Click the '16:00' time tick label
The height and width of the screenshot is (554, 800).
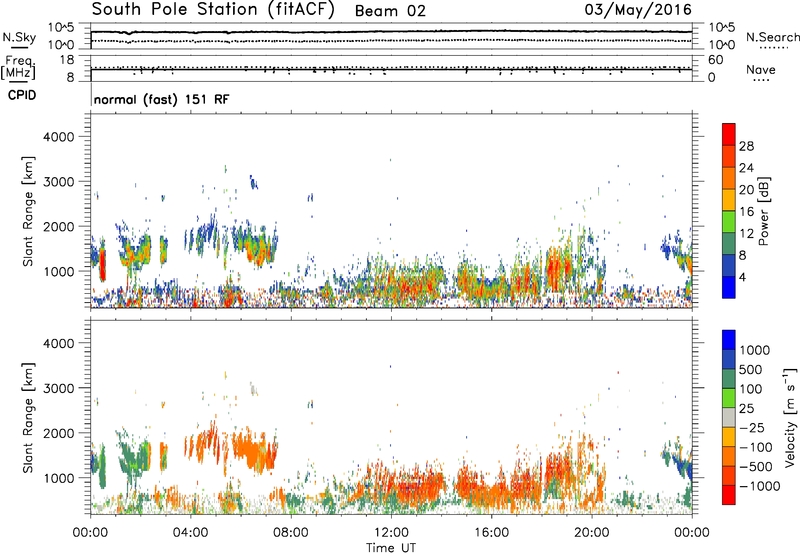click(491, 533)
